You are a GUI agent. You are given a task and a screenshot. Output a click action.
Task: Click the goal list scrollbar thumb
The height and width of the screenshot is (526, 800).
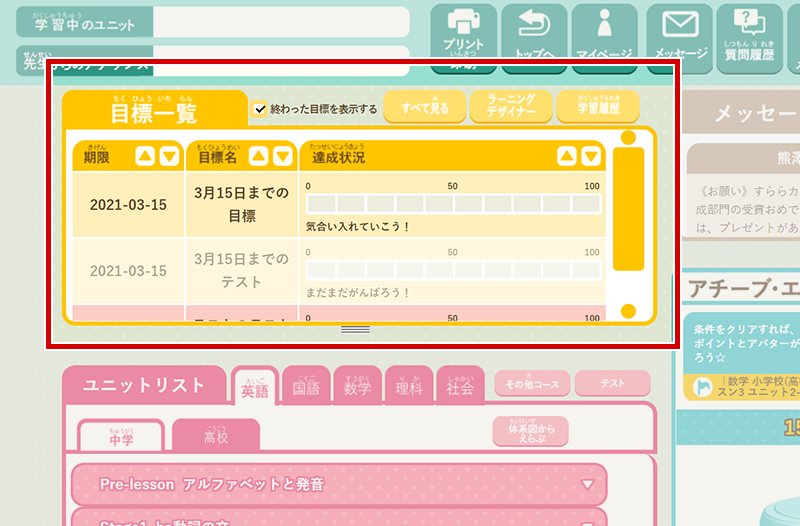629,209
